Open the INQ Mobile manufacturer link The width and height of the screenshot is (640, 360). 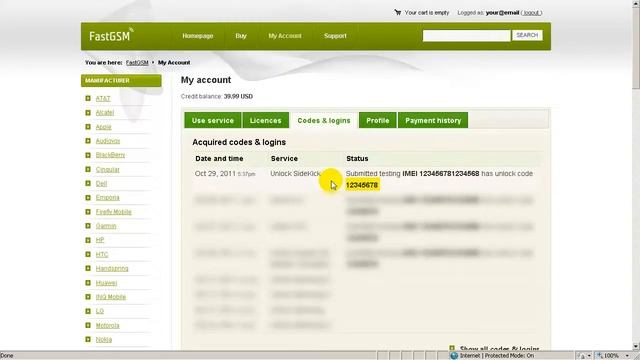pyautogui.click(x=111, y=297)
